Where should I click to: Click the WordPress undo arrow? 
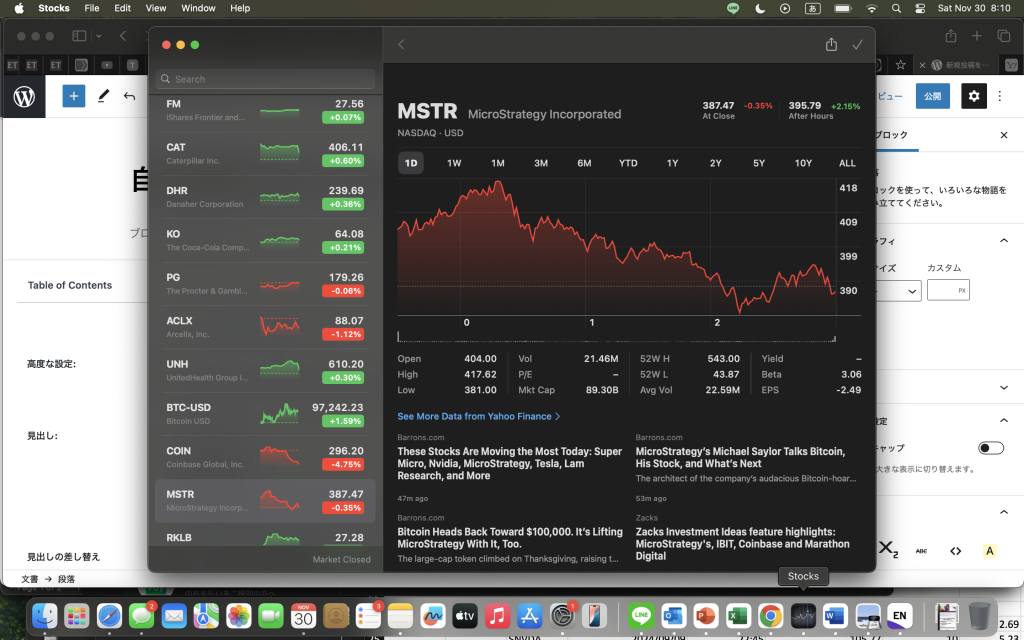(x=129, y=96)
